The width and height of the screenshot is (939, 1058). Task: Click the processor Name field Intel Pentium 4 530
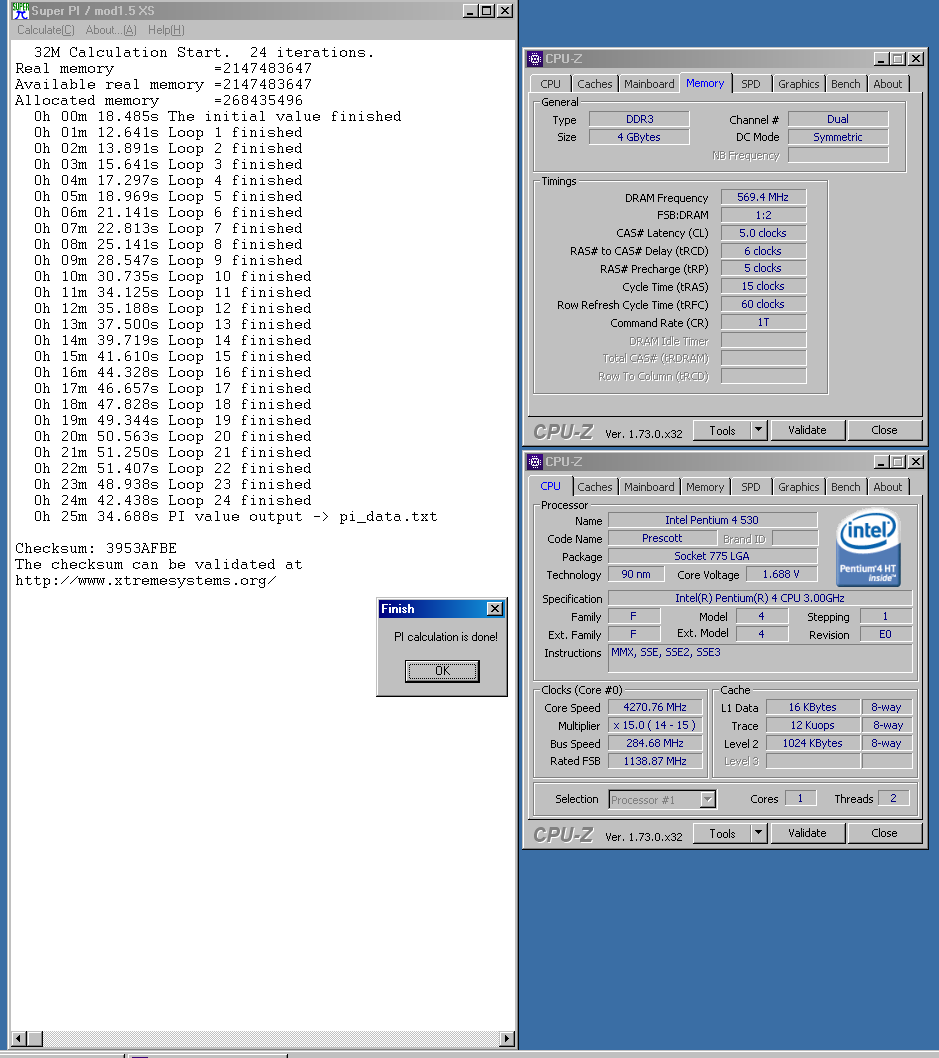pos(712,520)
